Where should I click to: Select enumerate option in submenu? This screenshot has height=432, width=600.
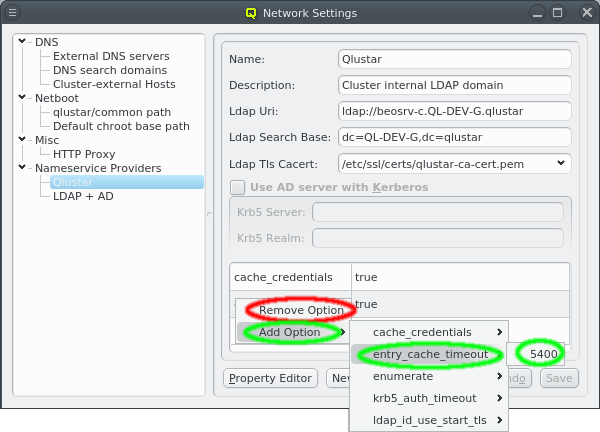[x=403, y=376]
